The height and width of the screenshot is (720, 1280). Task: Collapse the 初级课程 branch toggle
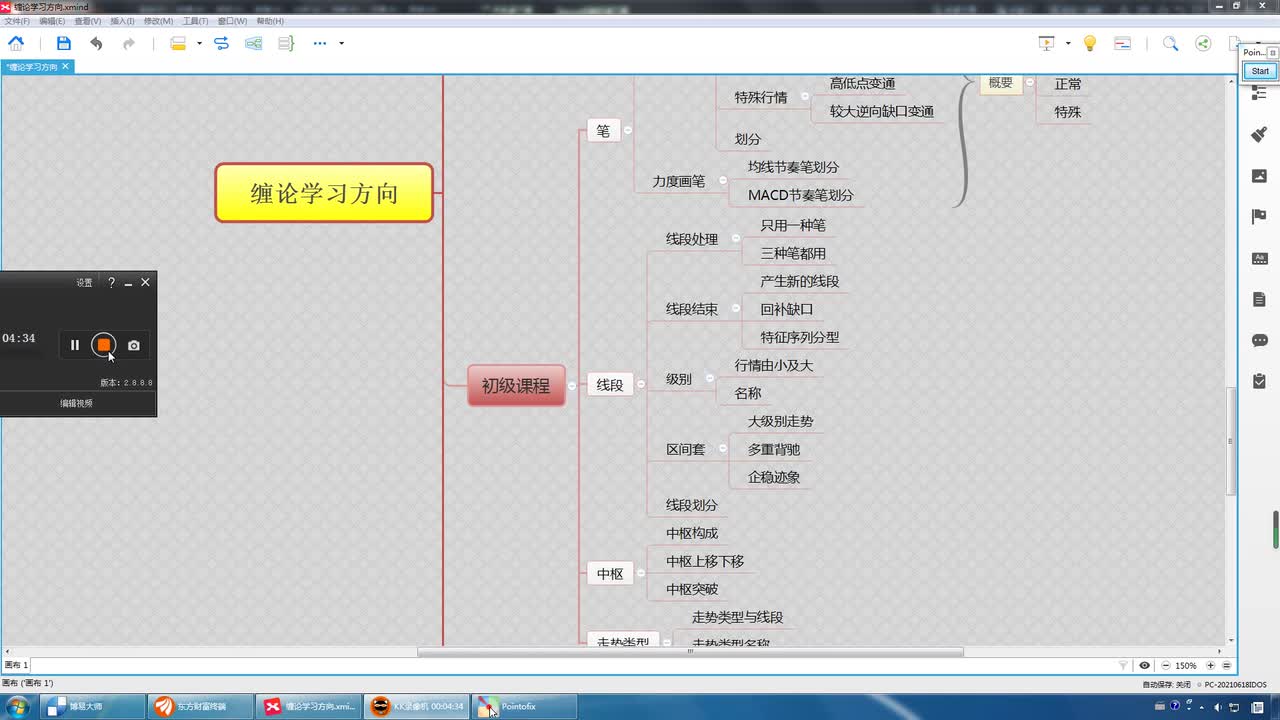click(572, 386)
